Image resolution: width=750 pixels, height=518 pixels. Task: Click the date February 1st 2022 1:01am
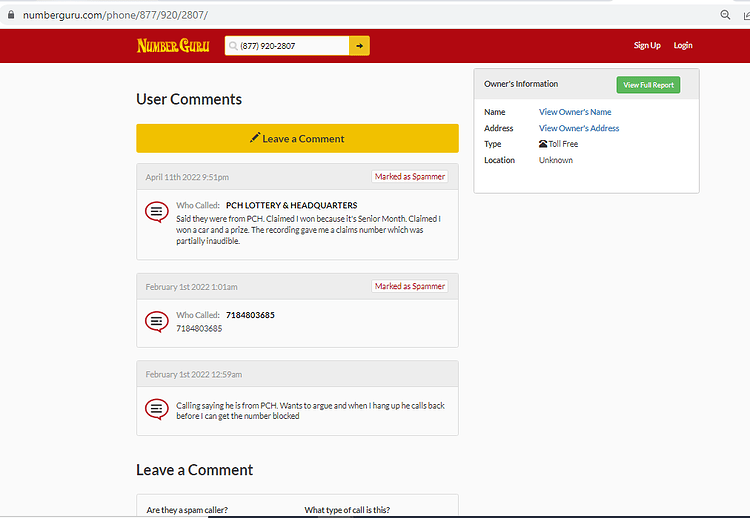pos(191,287)
